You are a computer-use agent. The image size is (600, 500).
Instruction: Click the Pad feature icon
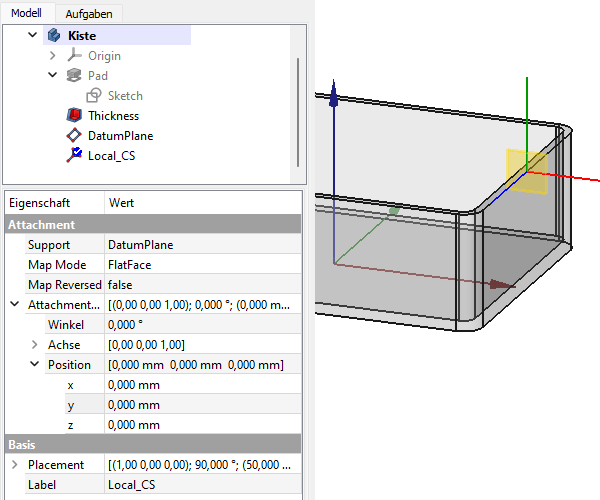pos(74,76)
